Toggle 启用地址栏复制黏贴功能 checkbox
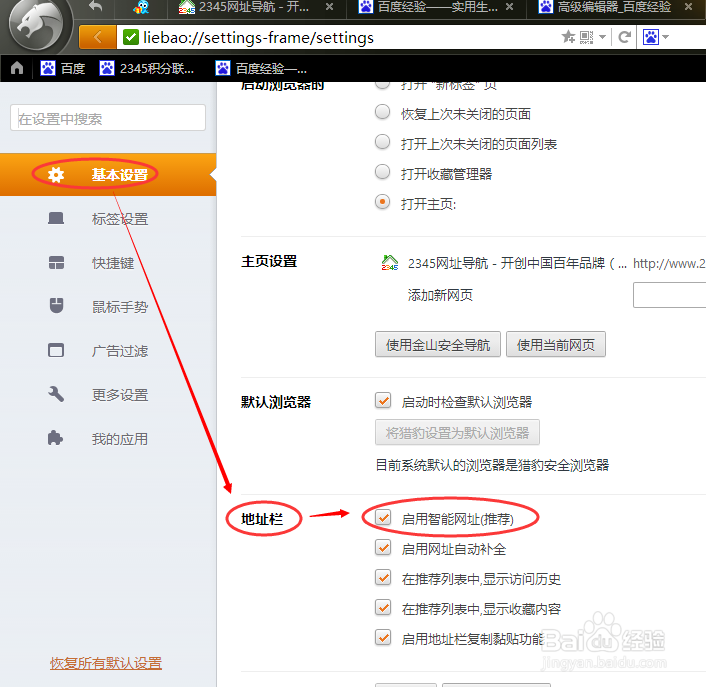The image size is (706, 687). (383, 637)
